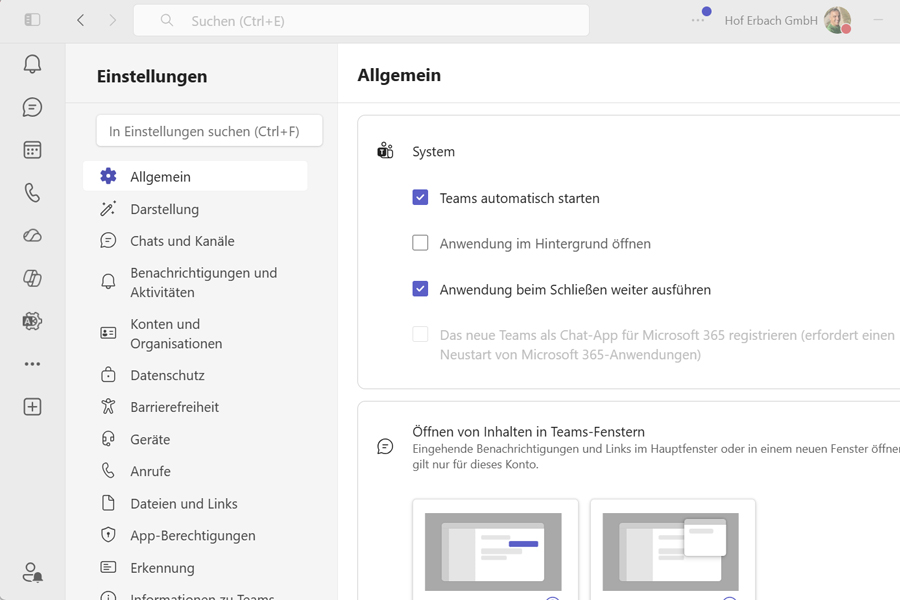
Task: Open Dateien und Links settings
Action: (195, 504)
